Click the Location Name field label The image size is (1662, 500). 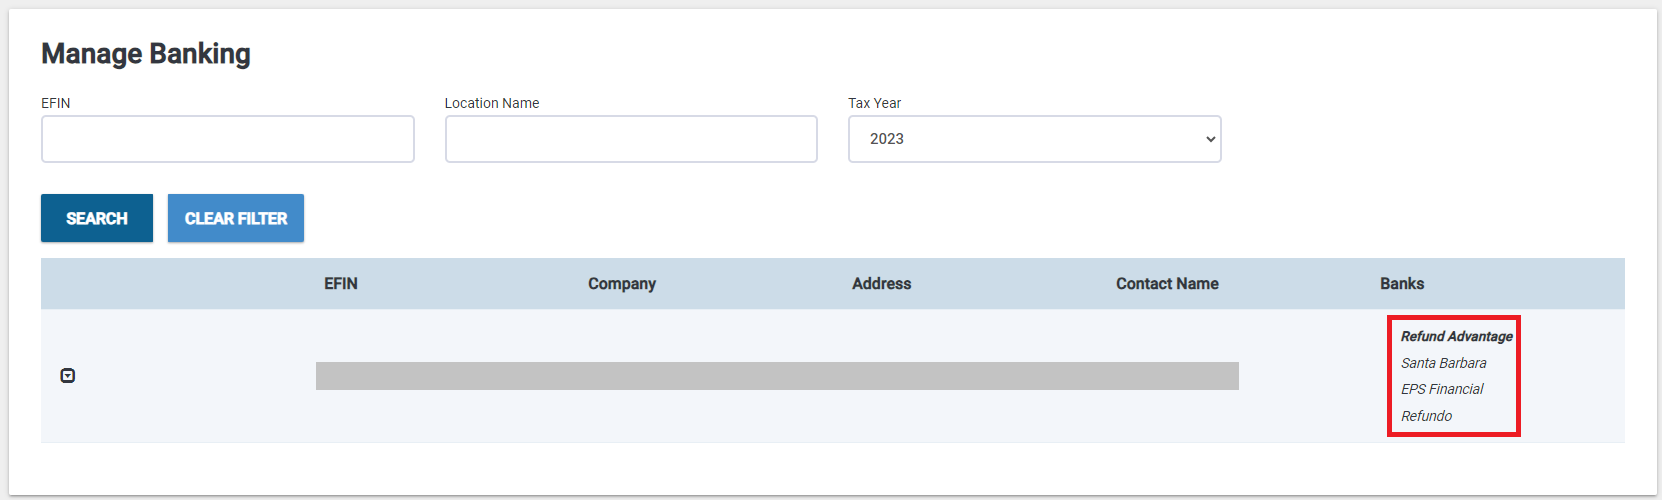pyautogui.click(x=492, y=103)
